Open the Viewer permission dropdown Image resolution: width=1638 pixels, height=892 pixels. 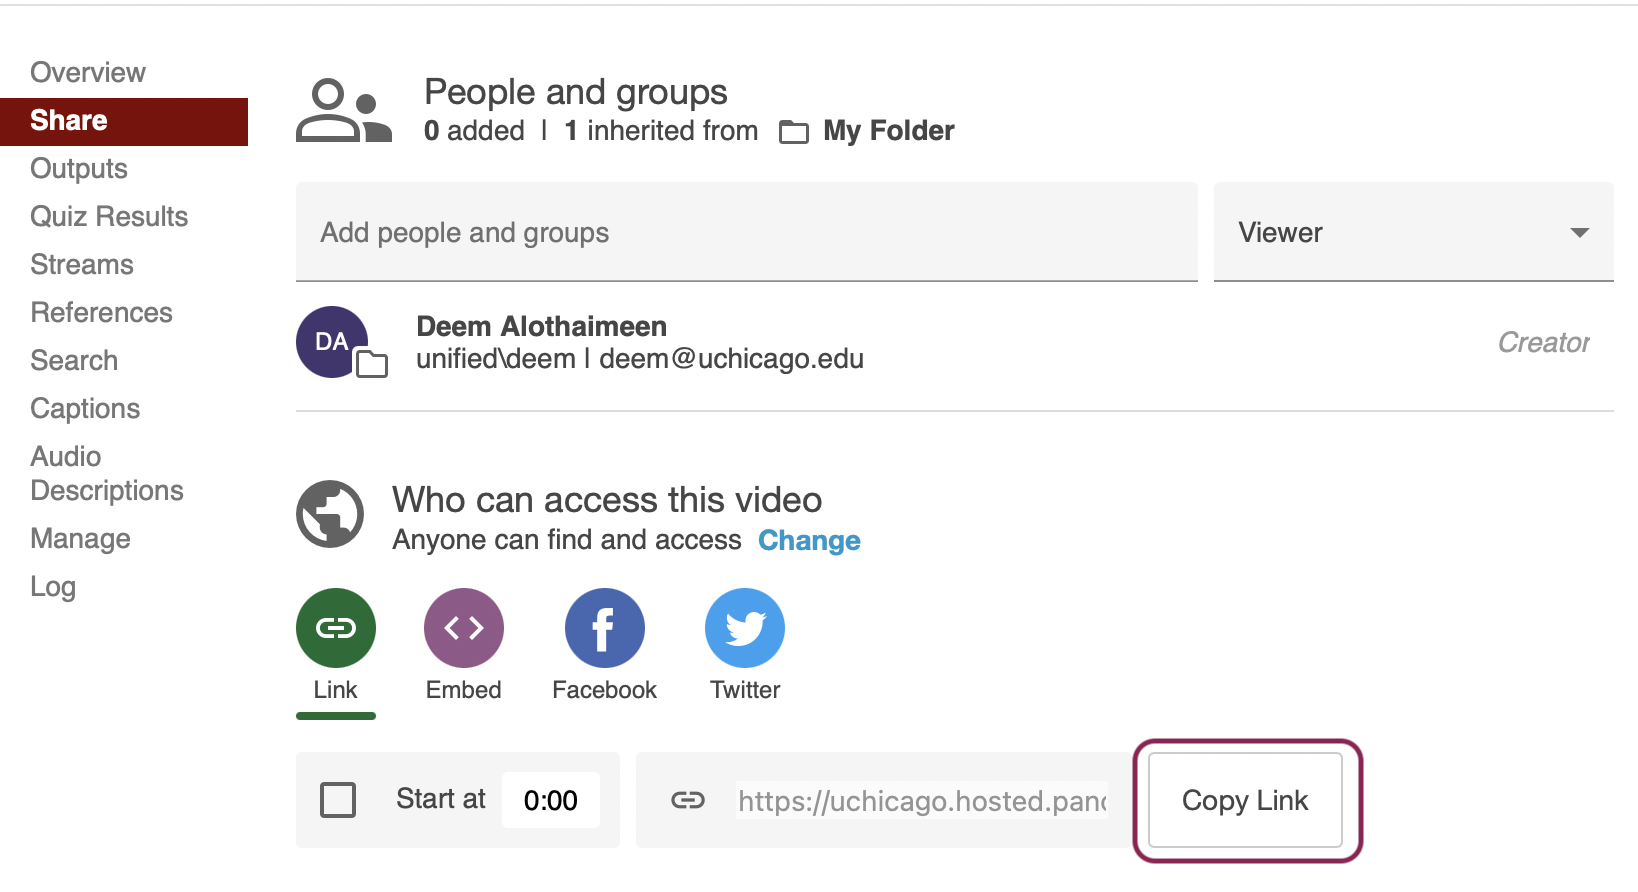(x=1412, y=232)
